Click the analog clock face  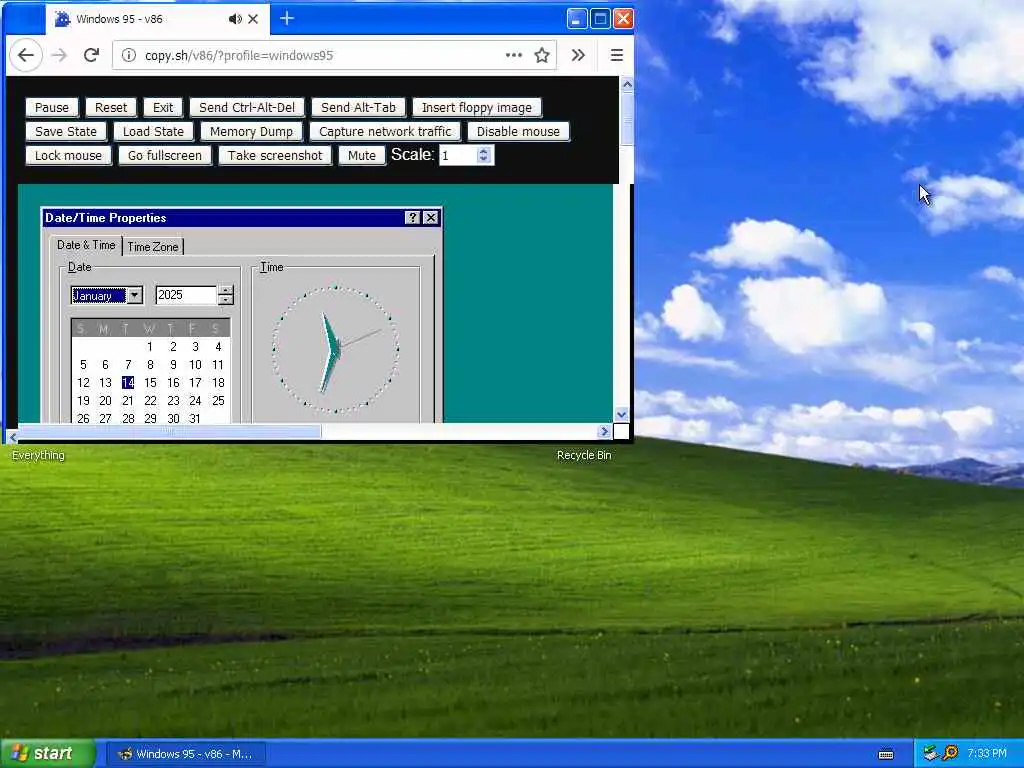pos(336,349)
